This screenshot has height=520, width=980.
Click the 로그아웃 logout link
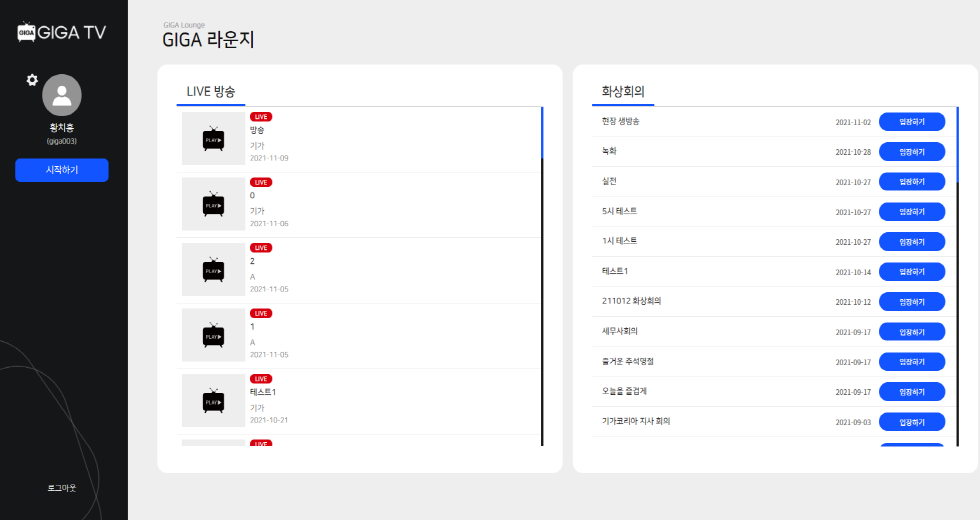(x=62, y=488)
